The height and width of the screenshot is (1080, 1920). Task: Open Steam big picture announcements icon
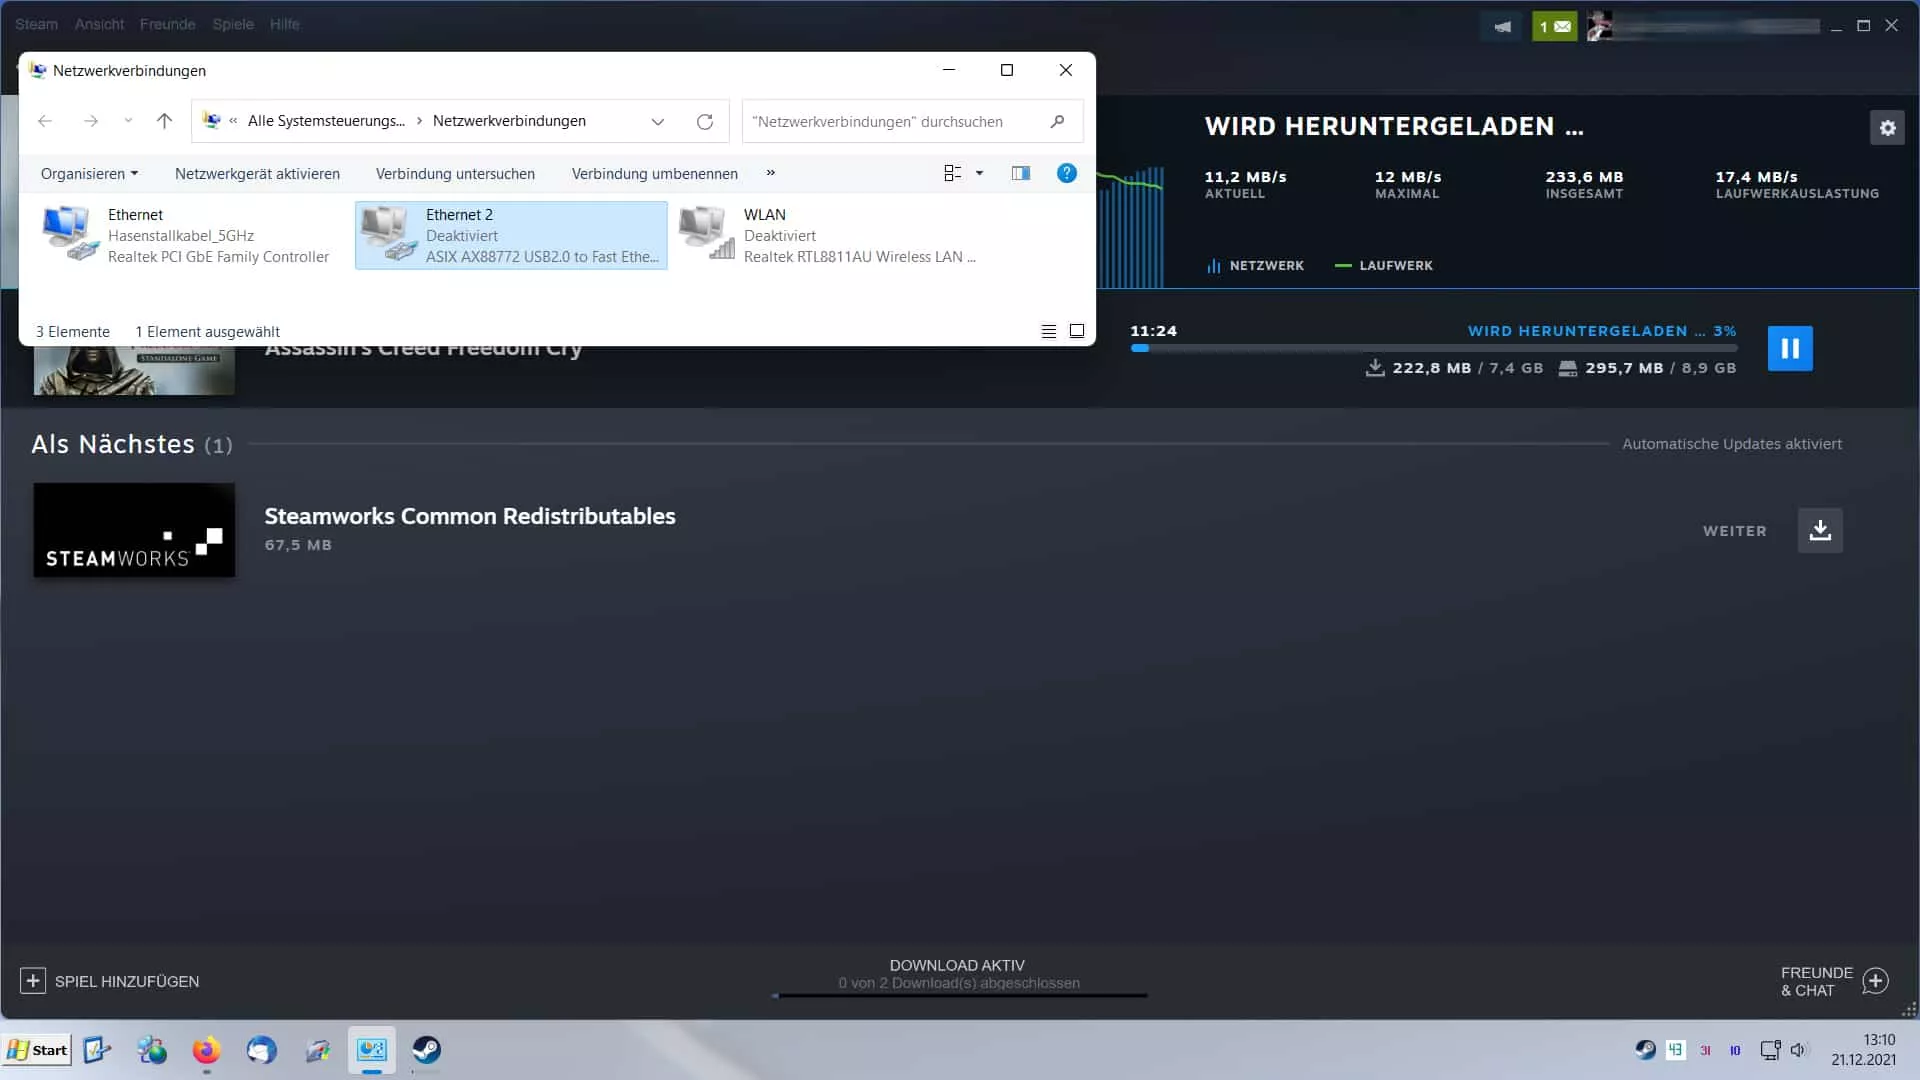pyautogui.click(x=1501, y=27)
